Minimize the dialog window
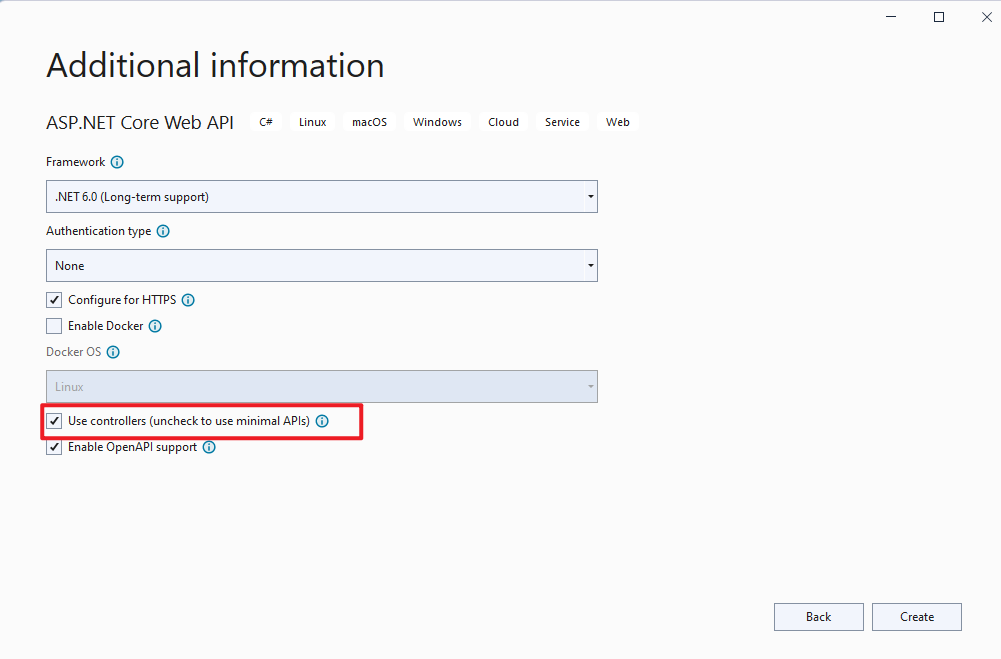This screenshot has width=1001, height=659. pos(891,17)
